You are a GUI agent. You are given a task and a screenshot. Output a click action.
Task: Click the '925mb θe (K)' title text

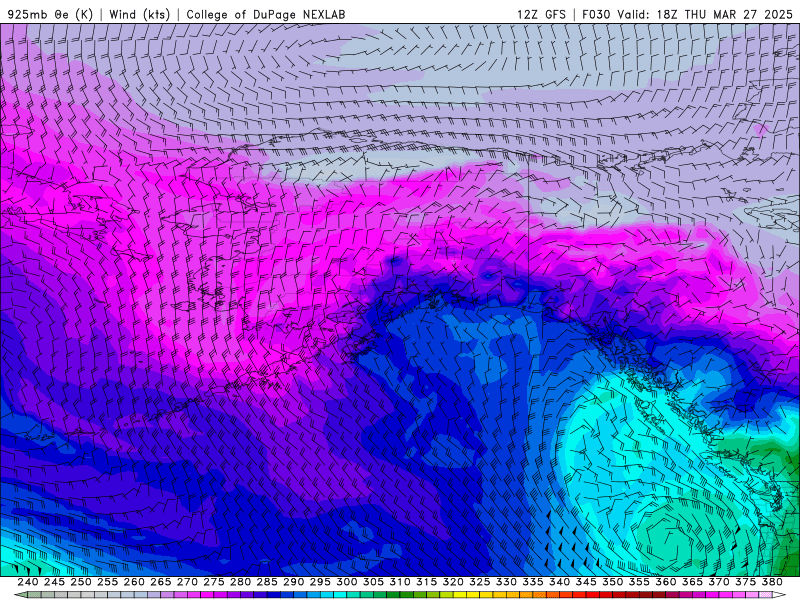tap(50, 14)
